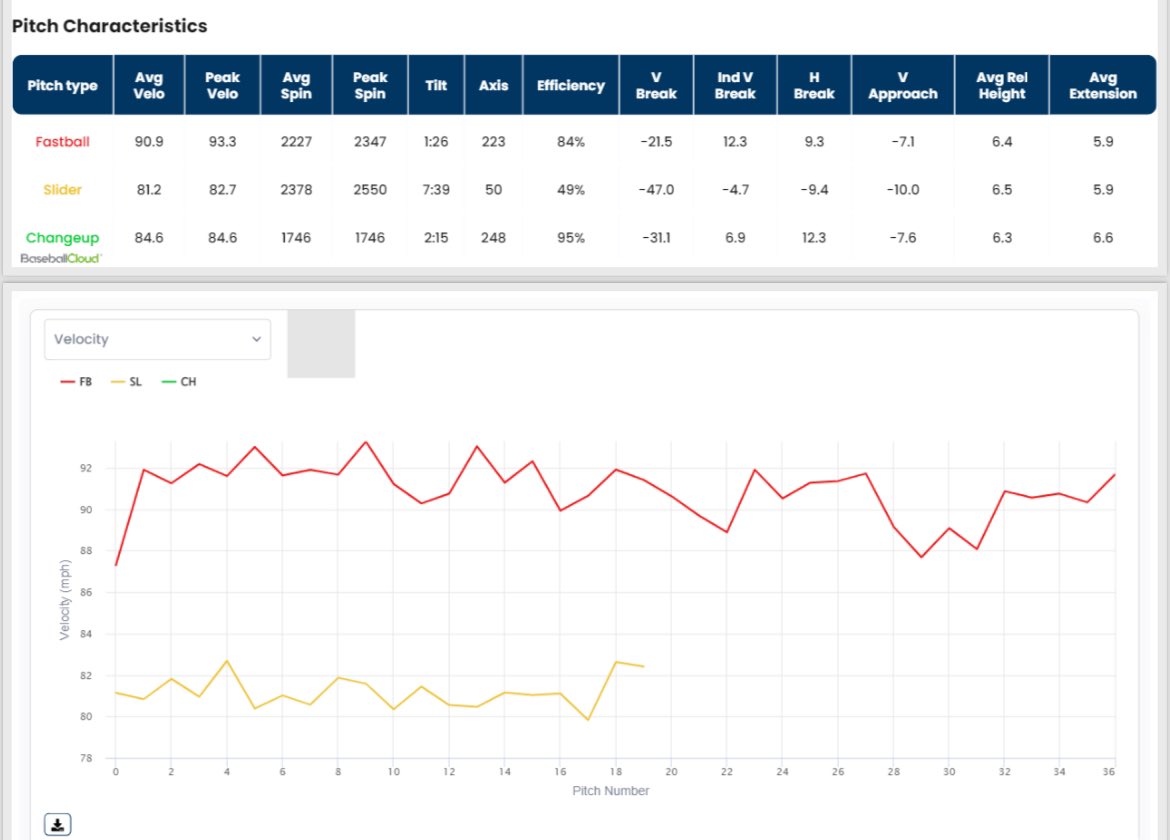Click Changeup Avg Extension value 6.6

point(1103,238)
